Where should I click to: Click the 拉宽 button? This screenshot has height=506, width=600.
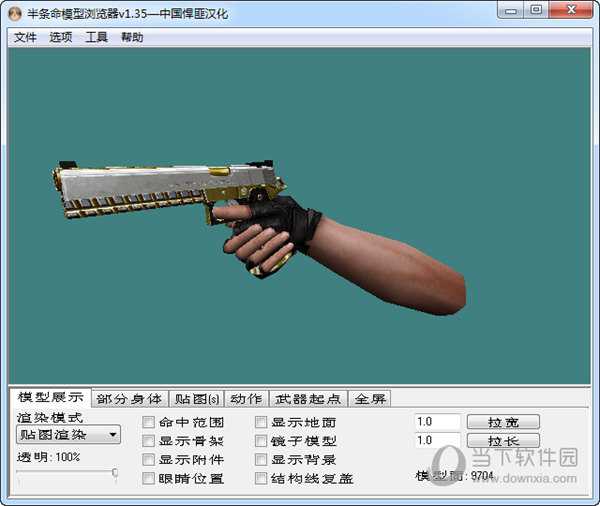[x=503, y=422]
